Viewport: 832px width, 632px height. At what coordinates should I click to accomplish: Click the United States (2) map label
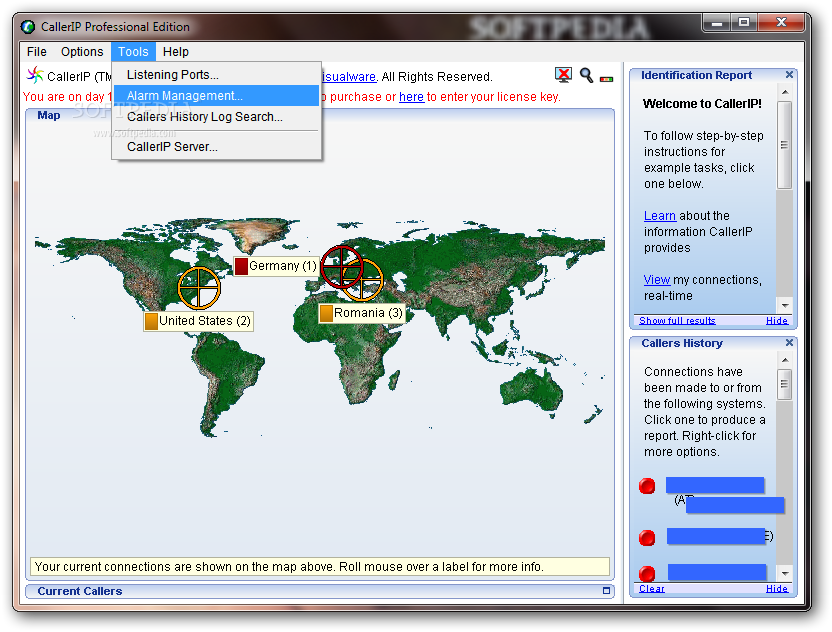(198, 321)
